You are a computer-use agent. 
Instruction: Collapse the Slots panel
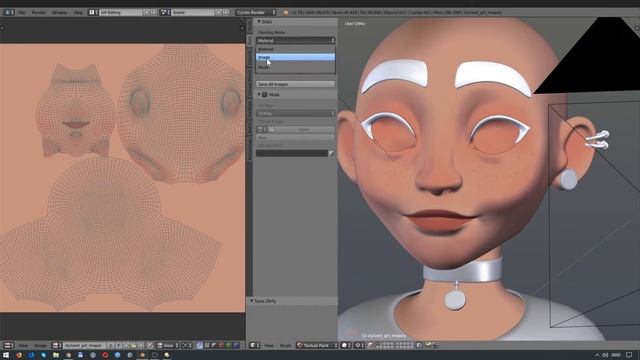point(259,22)
